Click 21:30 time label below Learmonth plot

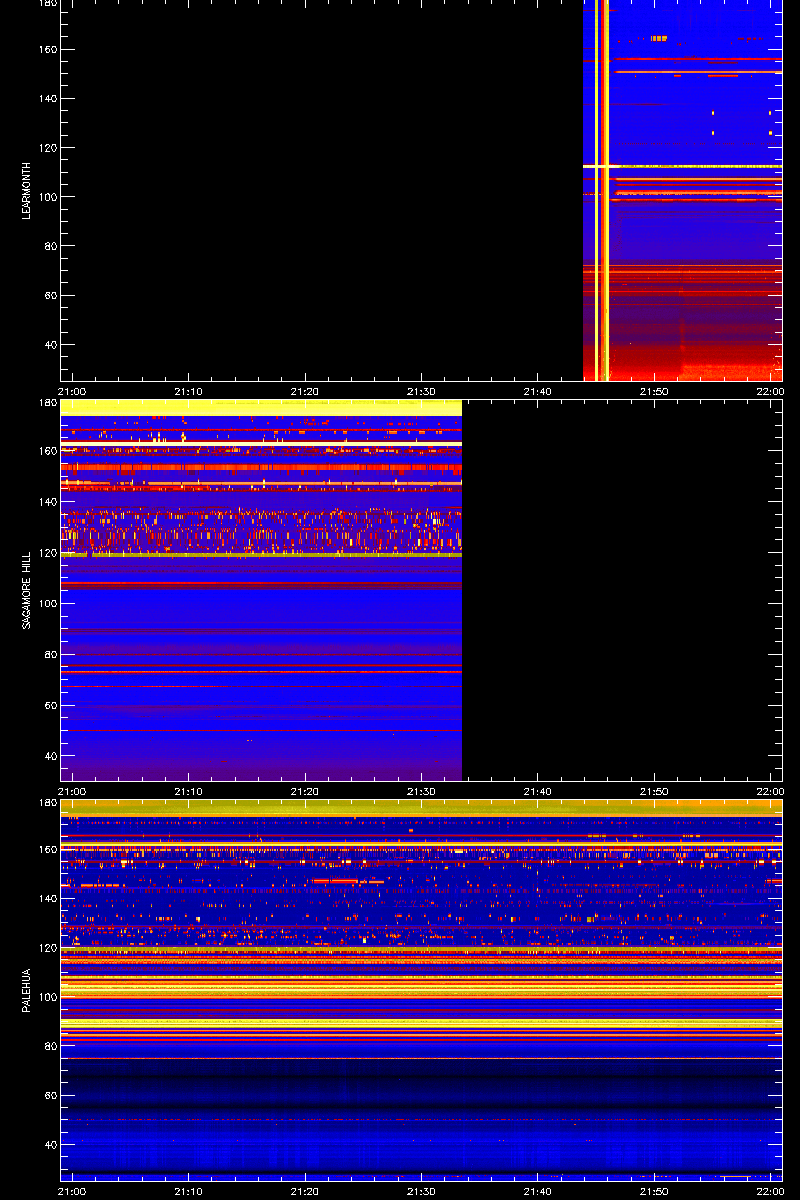(x=421, y=391)
